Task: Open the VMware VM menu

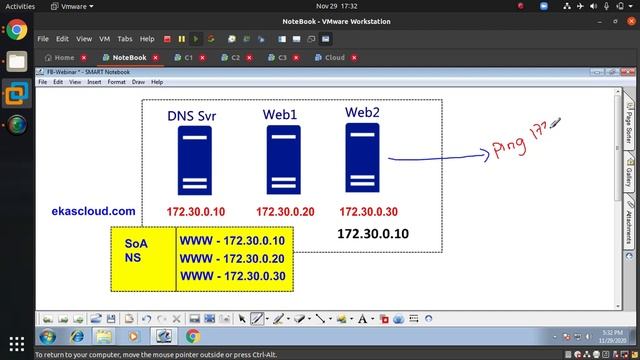Action: click(x=104, y=39)
